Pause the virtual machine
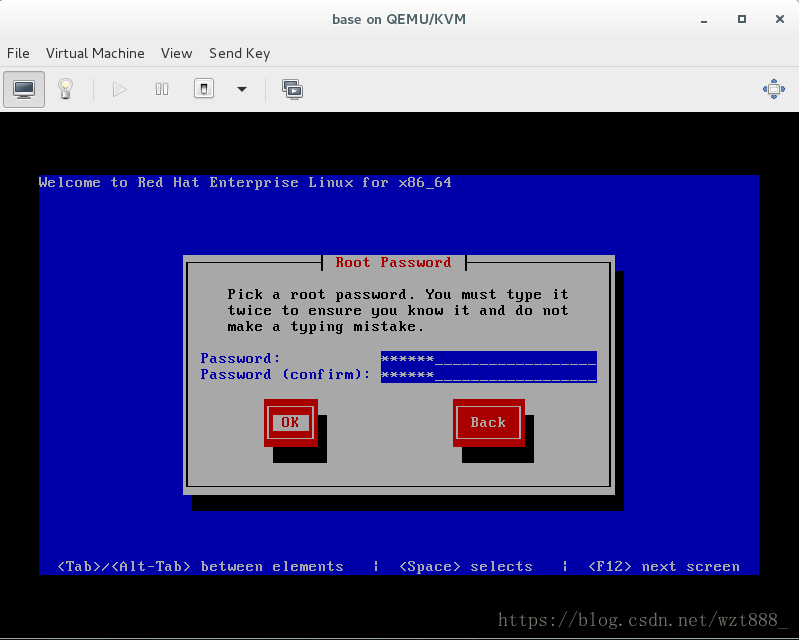 [162, 90]
